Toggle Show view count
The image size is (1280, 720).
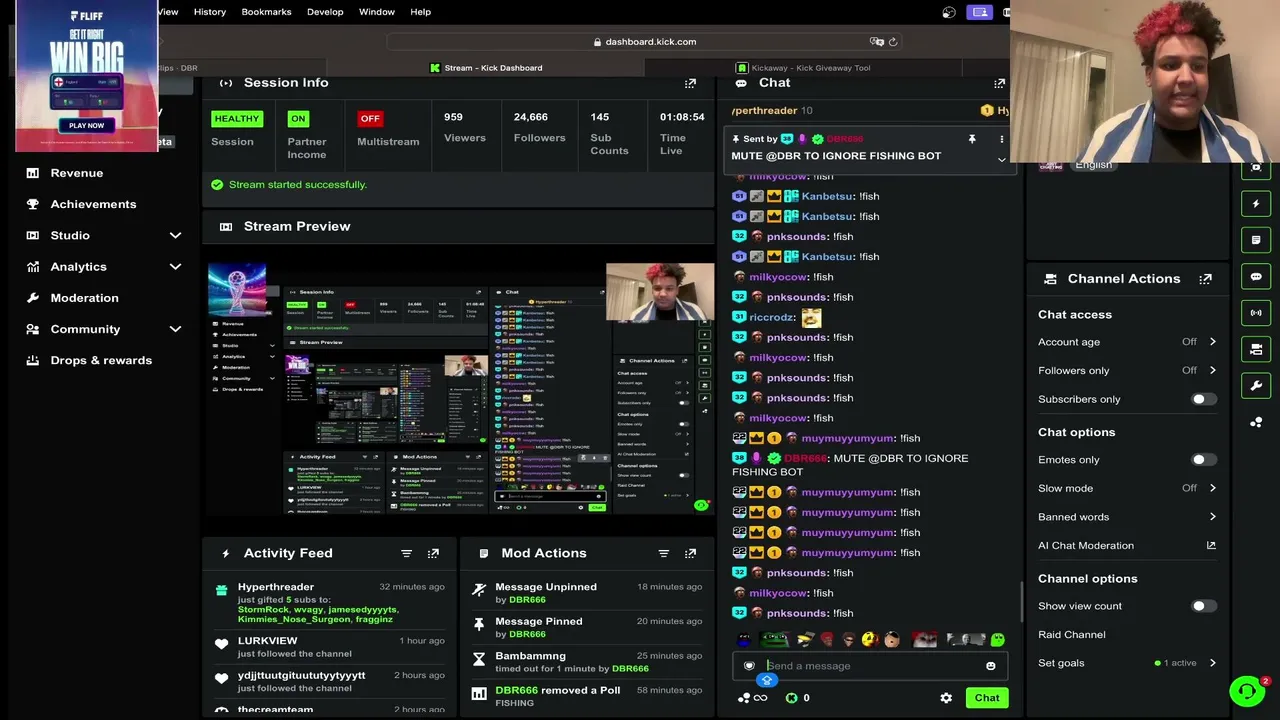click(x=1204, y=606)
